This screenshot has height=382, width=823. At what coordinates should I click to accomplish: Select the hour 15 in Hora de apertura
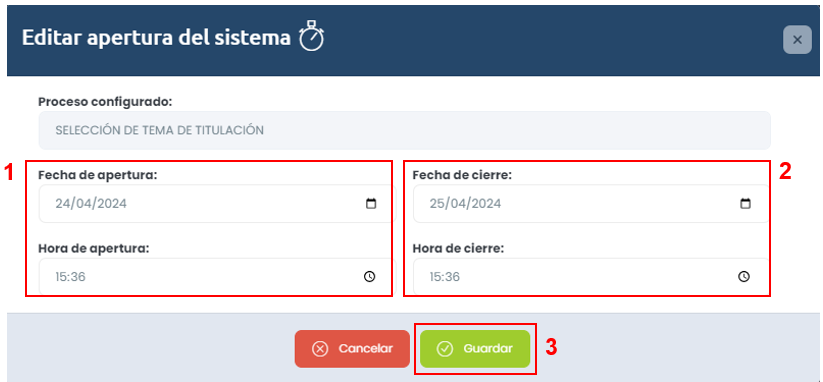60,277
